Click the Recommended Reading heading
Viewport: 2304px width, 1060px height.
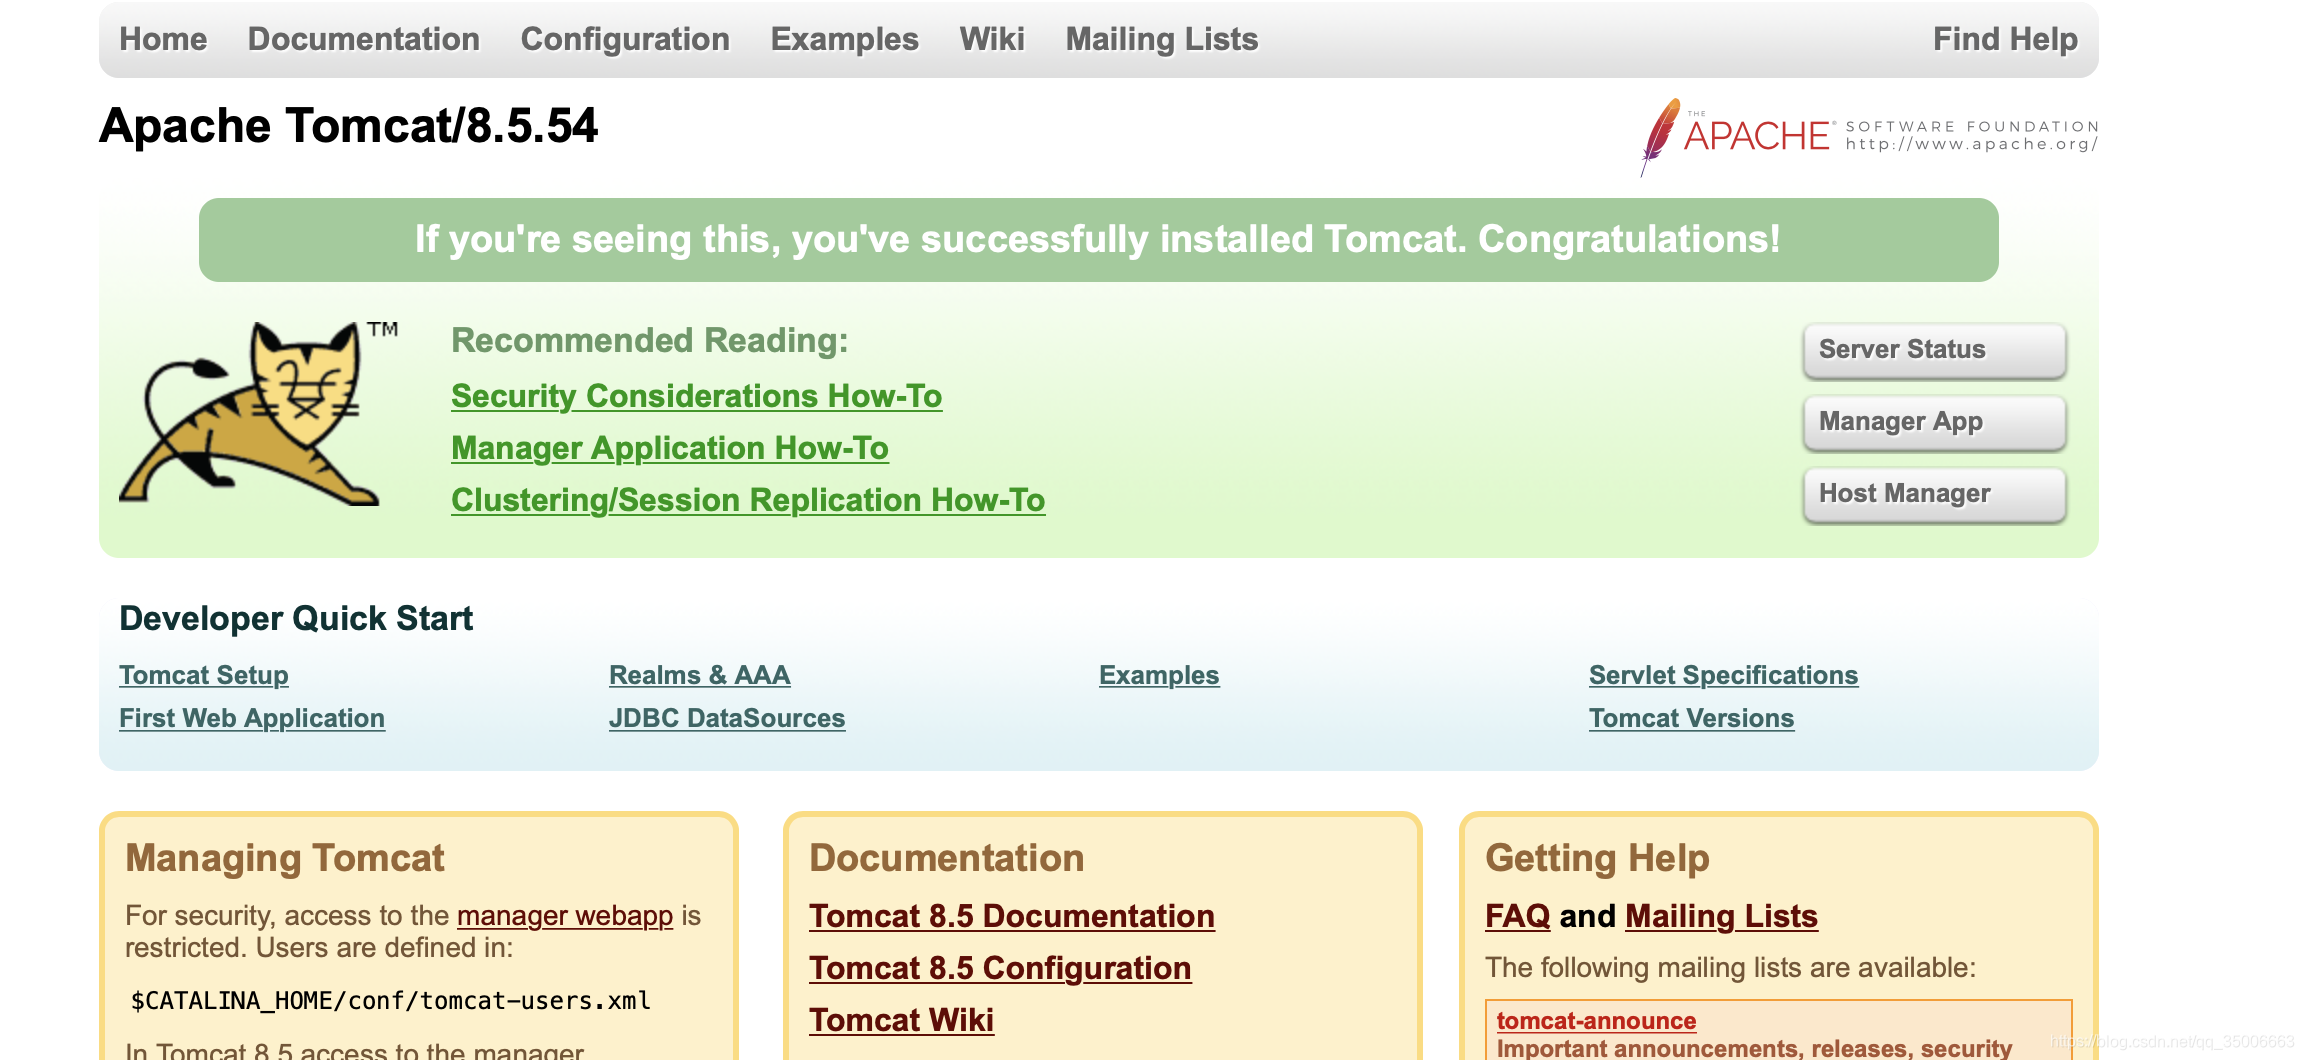tap(650, 341)
